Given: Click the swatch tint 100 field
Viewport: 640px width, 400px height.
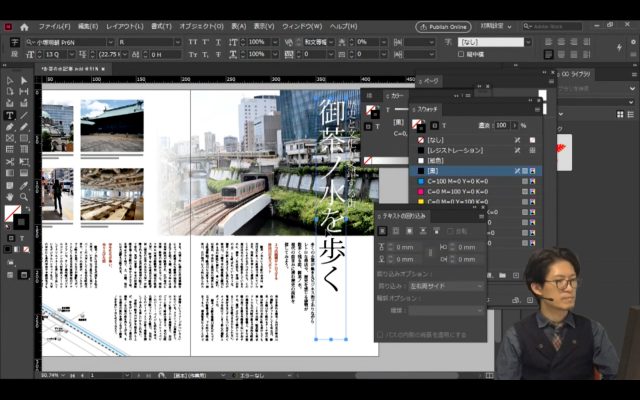Looking at the screenshot, I should 502,125.
